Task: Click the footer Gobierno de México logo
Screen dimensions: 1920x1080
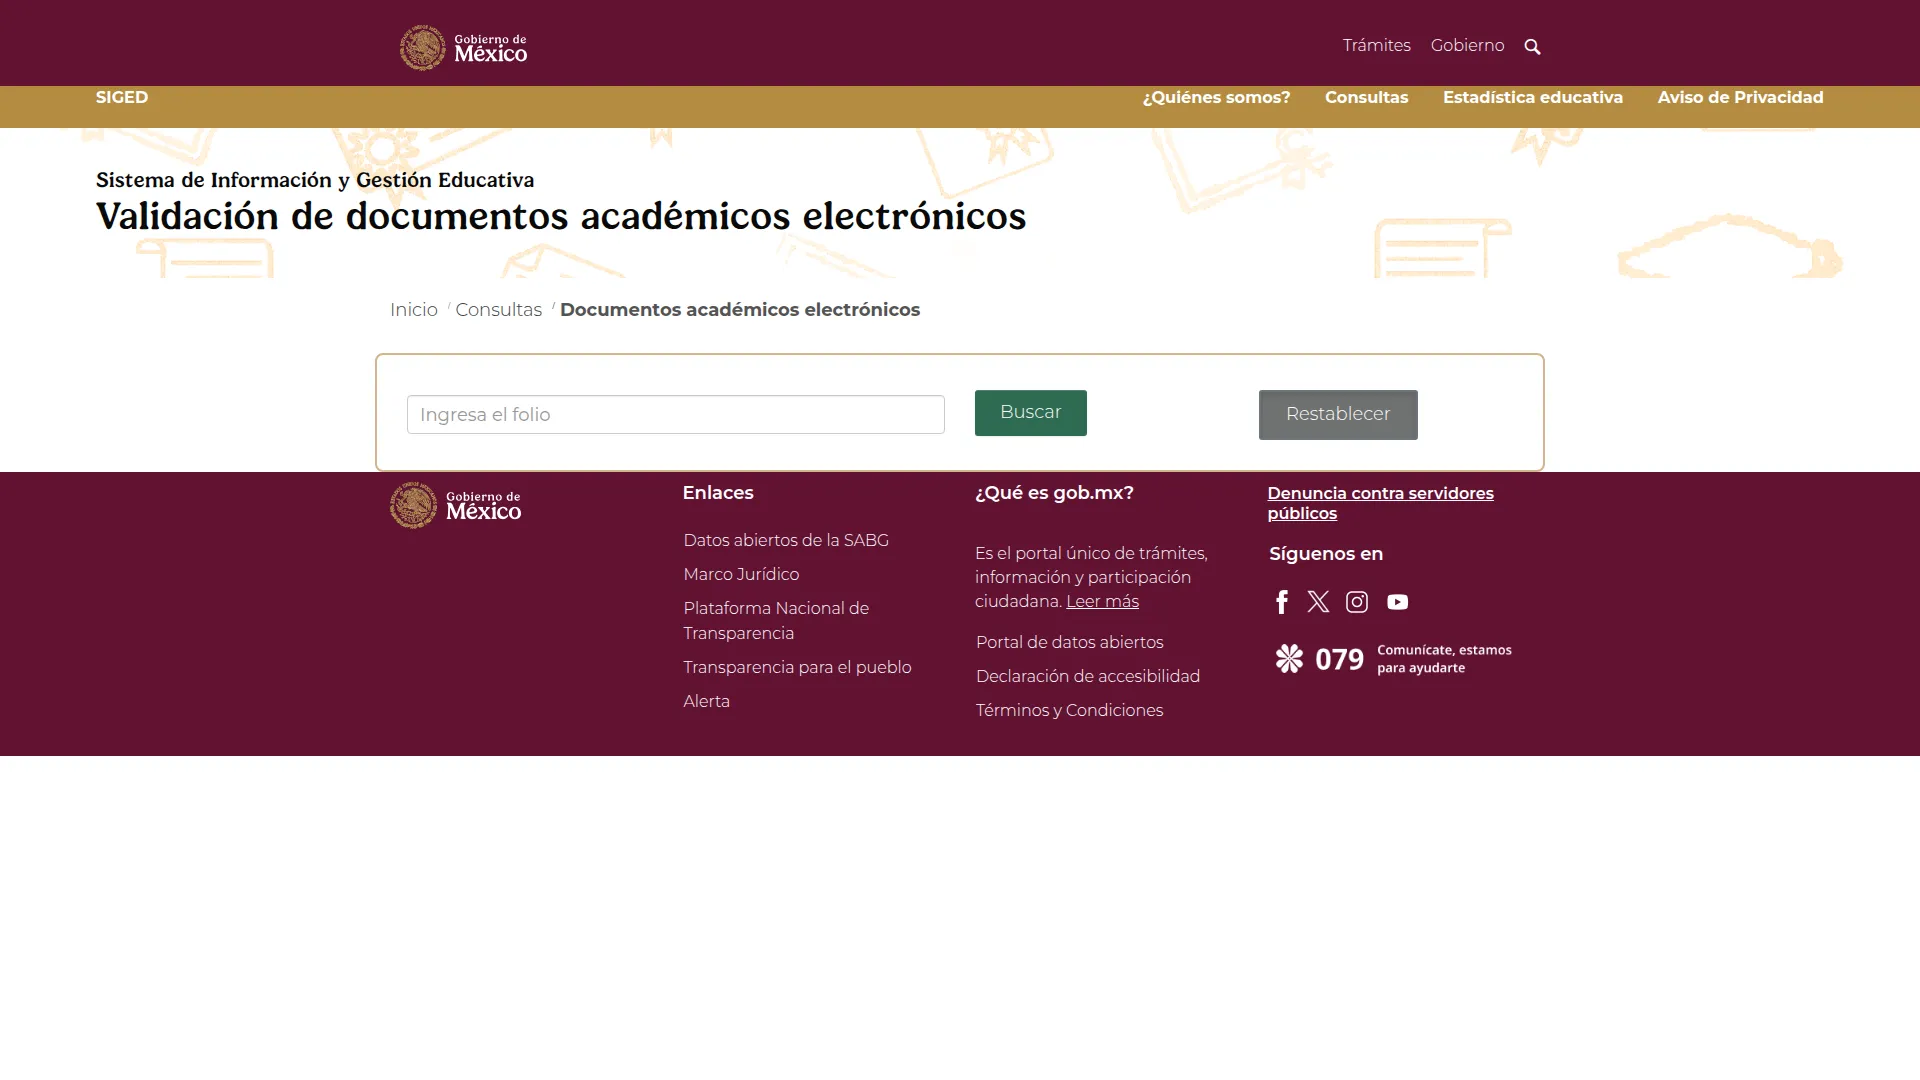Action: (x=456, y=505)
